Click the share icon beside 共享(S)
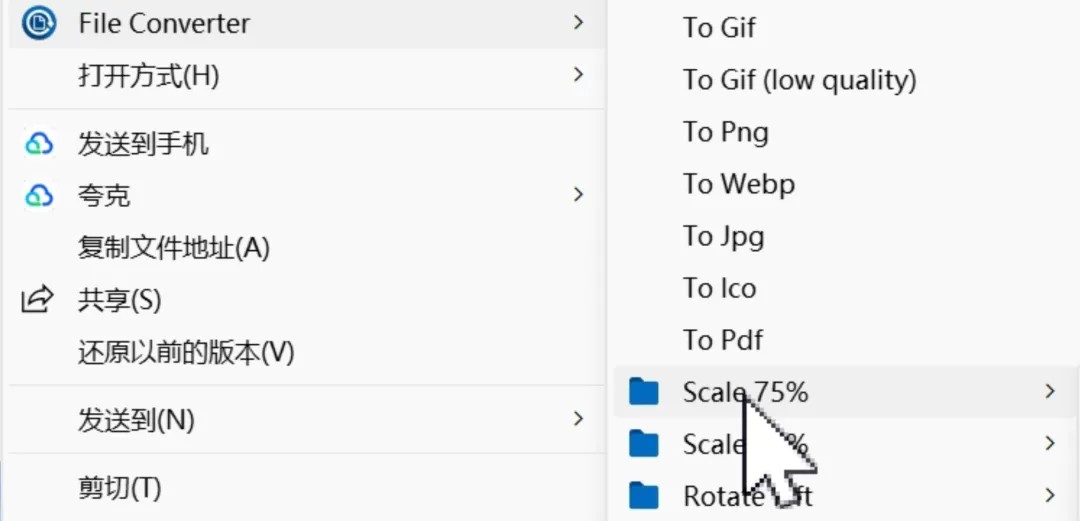The height and width of the screenshot is (521, 1080). [38, 300]
